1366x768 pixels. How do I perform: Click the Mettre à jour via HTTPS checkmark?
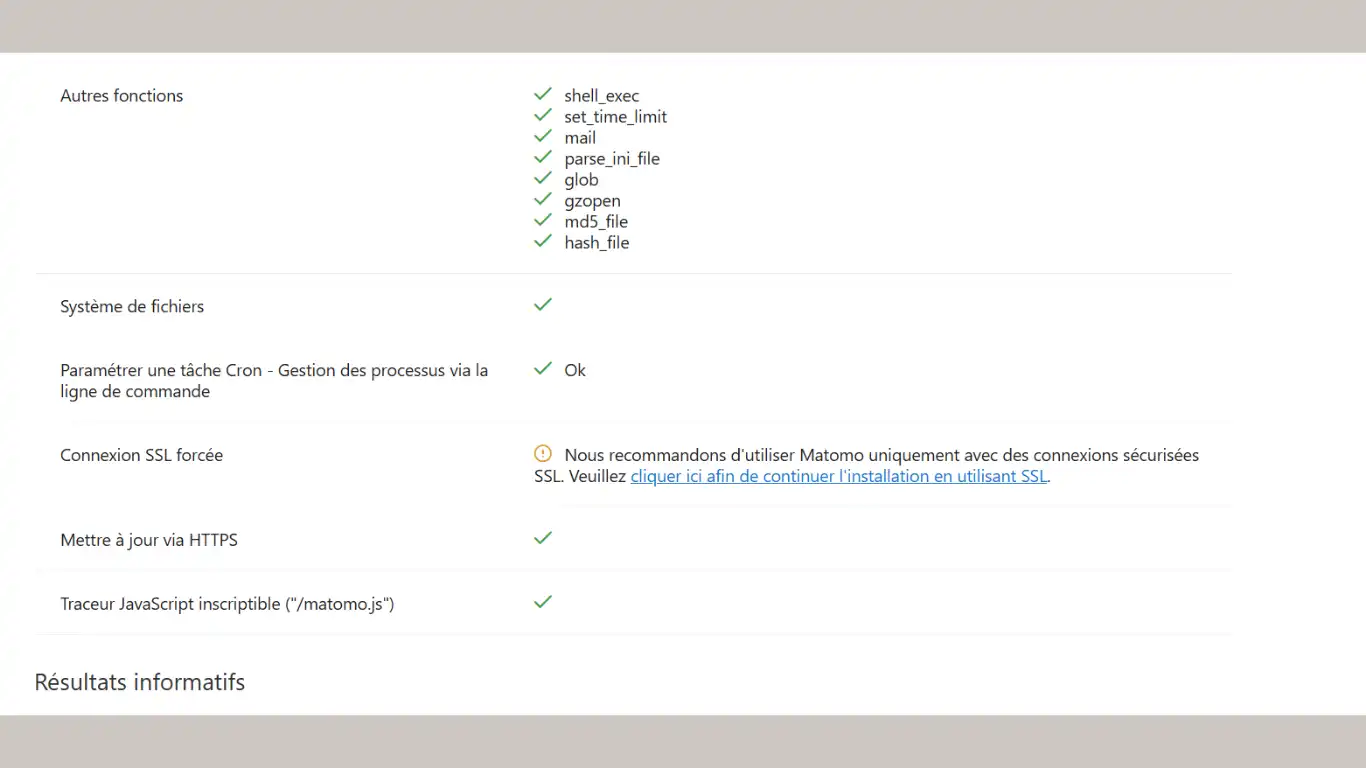543,538
